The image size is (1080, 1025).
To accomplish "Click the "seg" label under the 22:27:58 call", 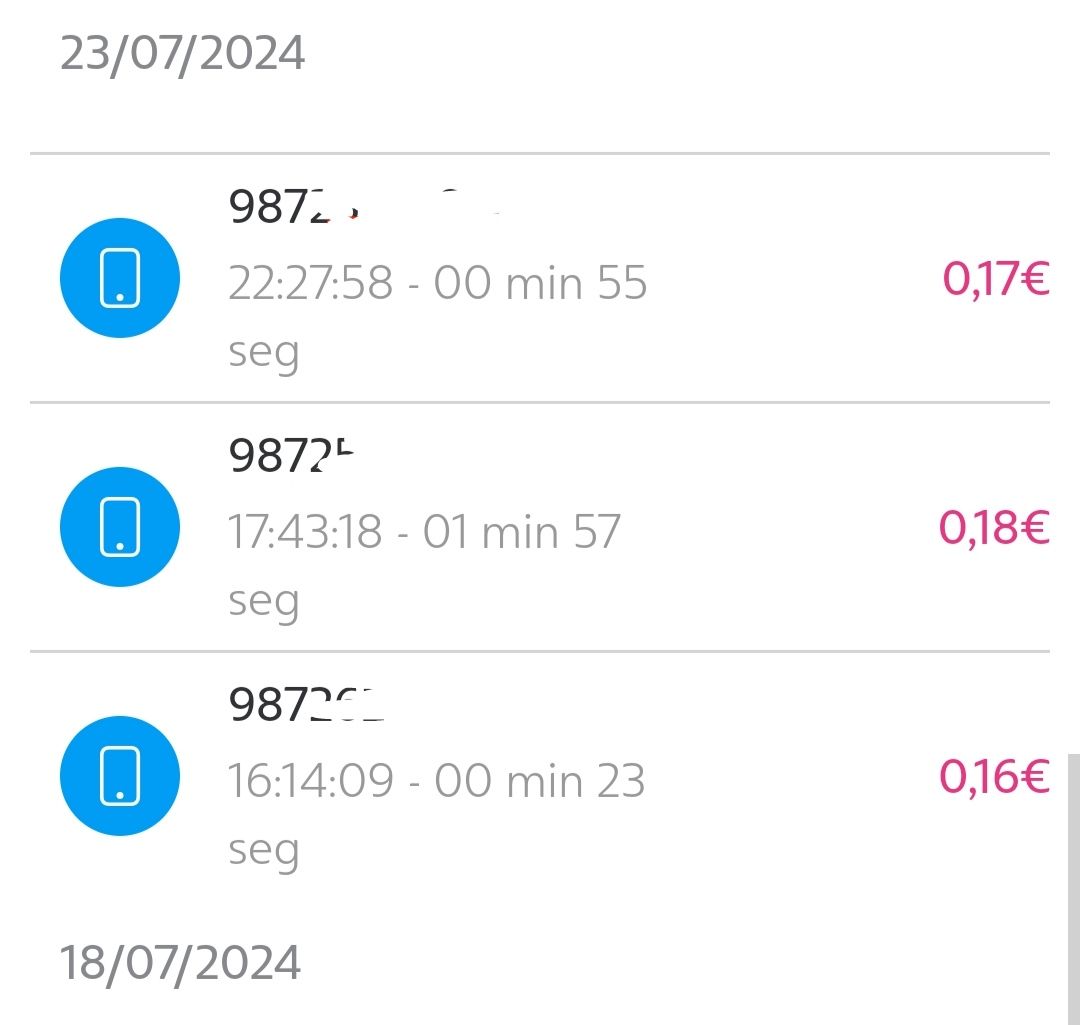I will pyautogui.click(x=263, y=352).
